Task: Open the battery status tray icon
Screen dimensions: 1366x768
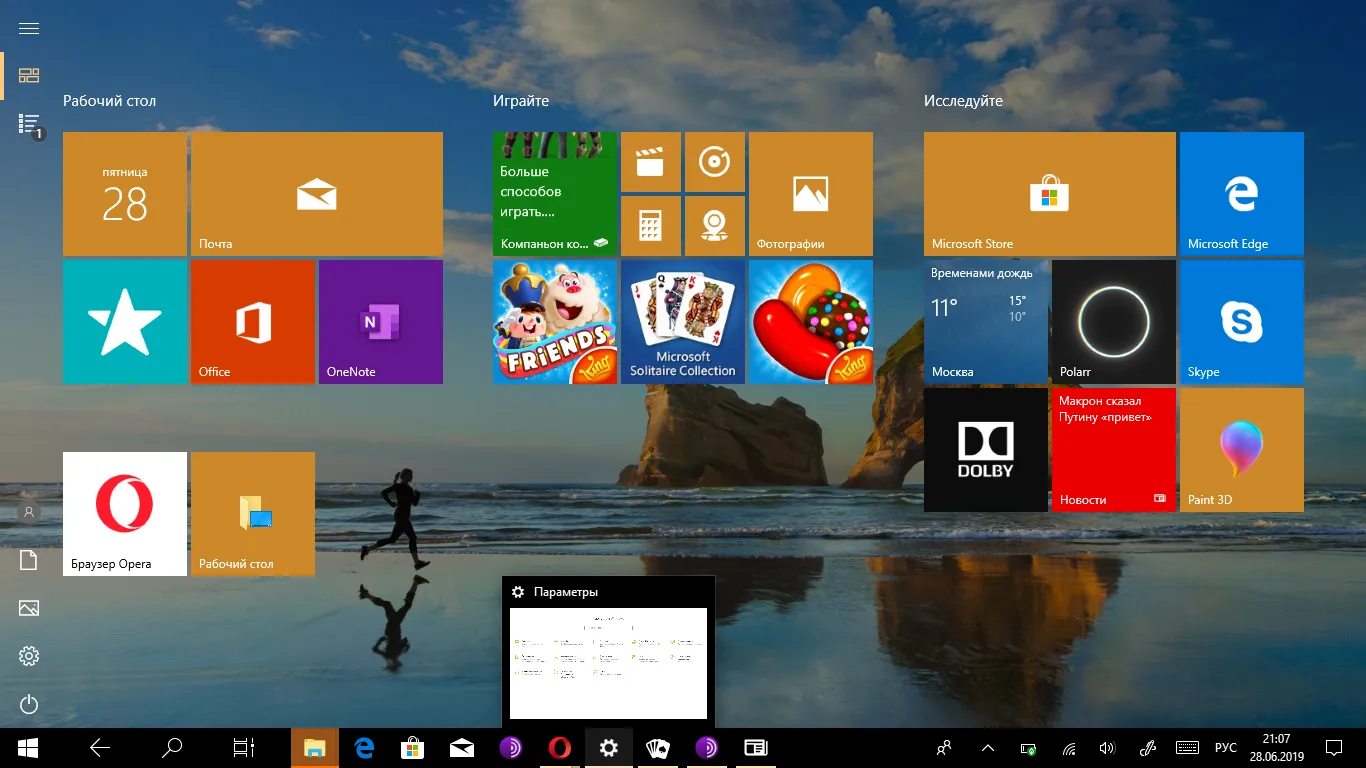Action: tap(1028, 748)
